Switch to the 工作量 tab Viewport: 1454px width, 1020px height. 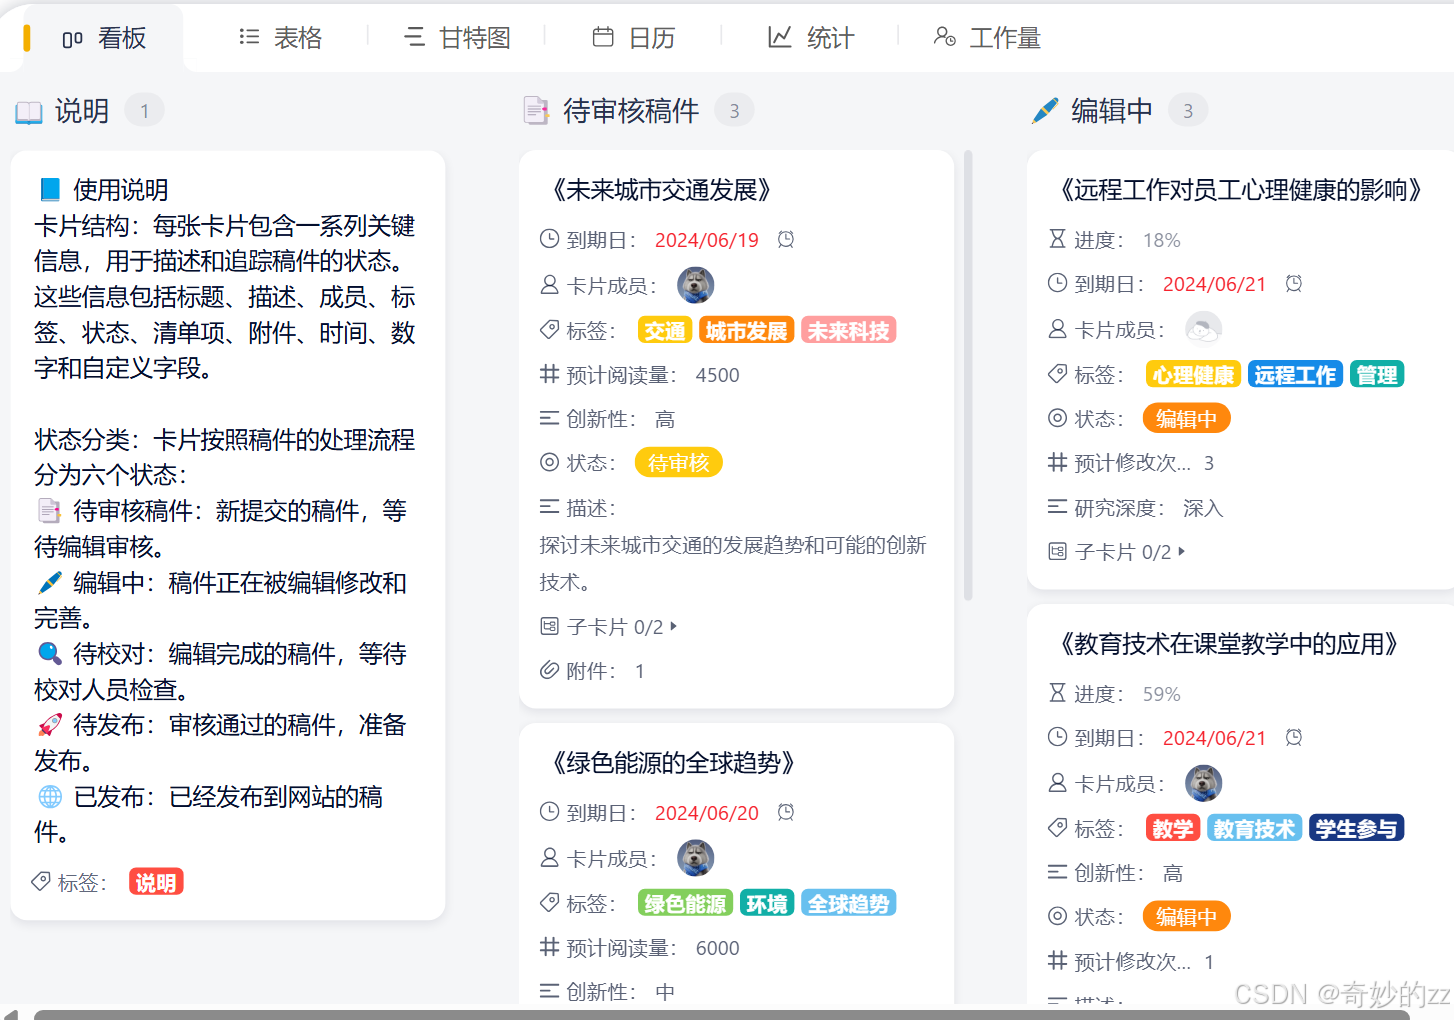(x=987, y=38)
